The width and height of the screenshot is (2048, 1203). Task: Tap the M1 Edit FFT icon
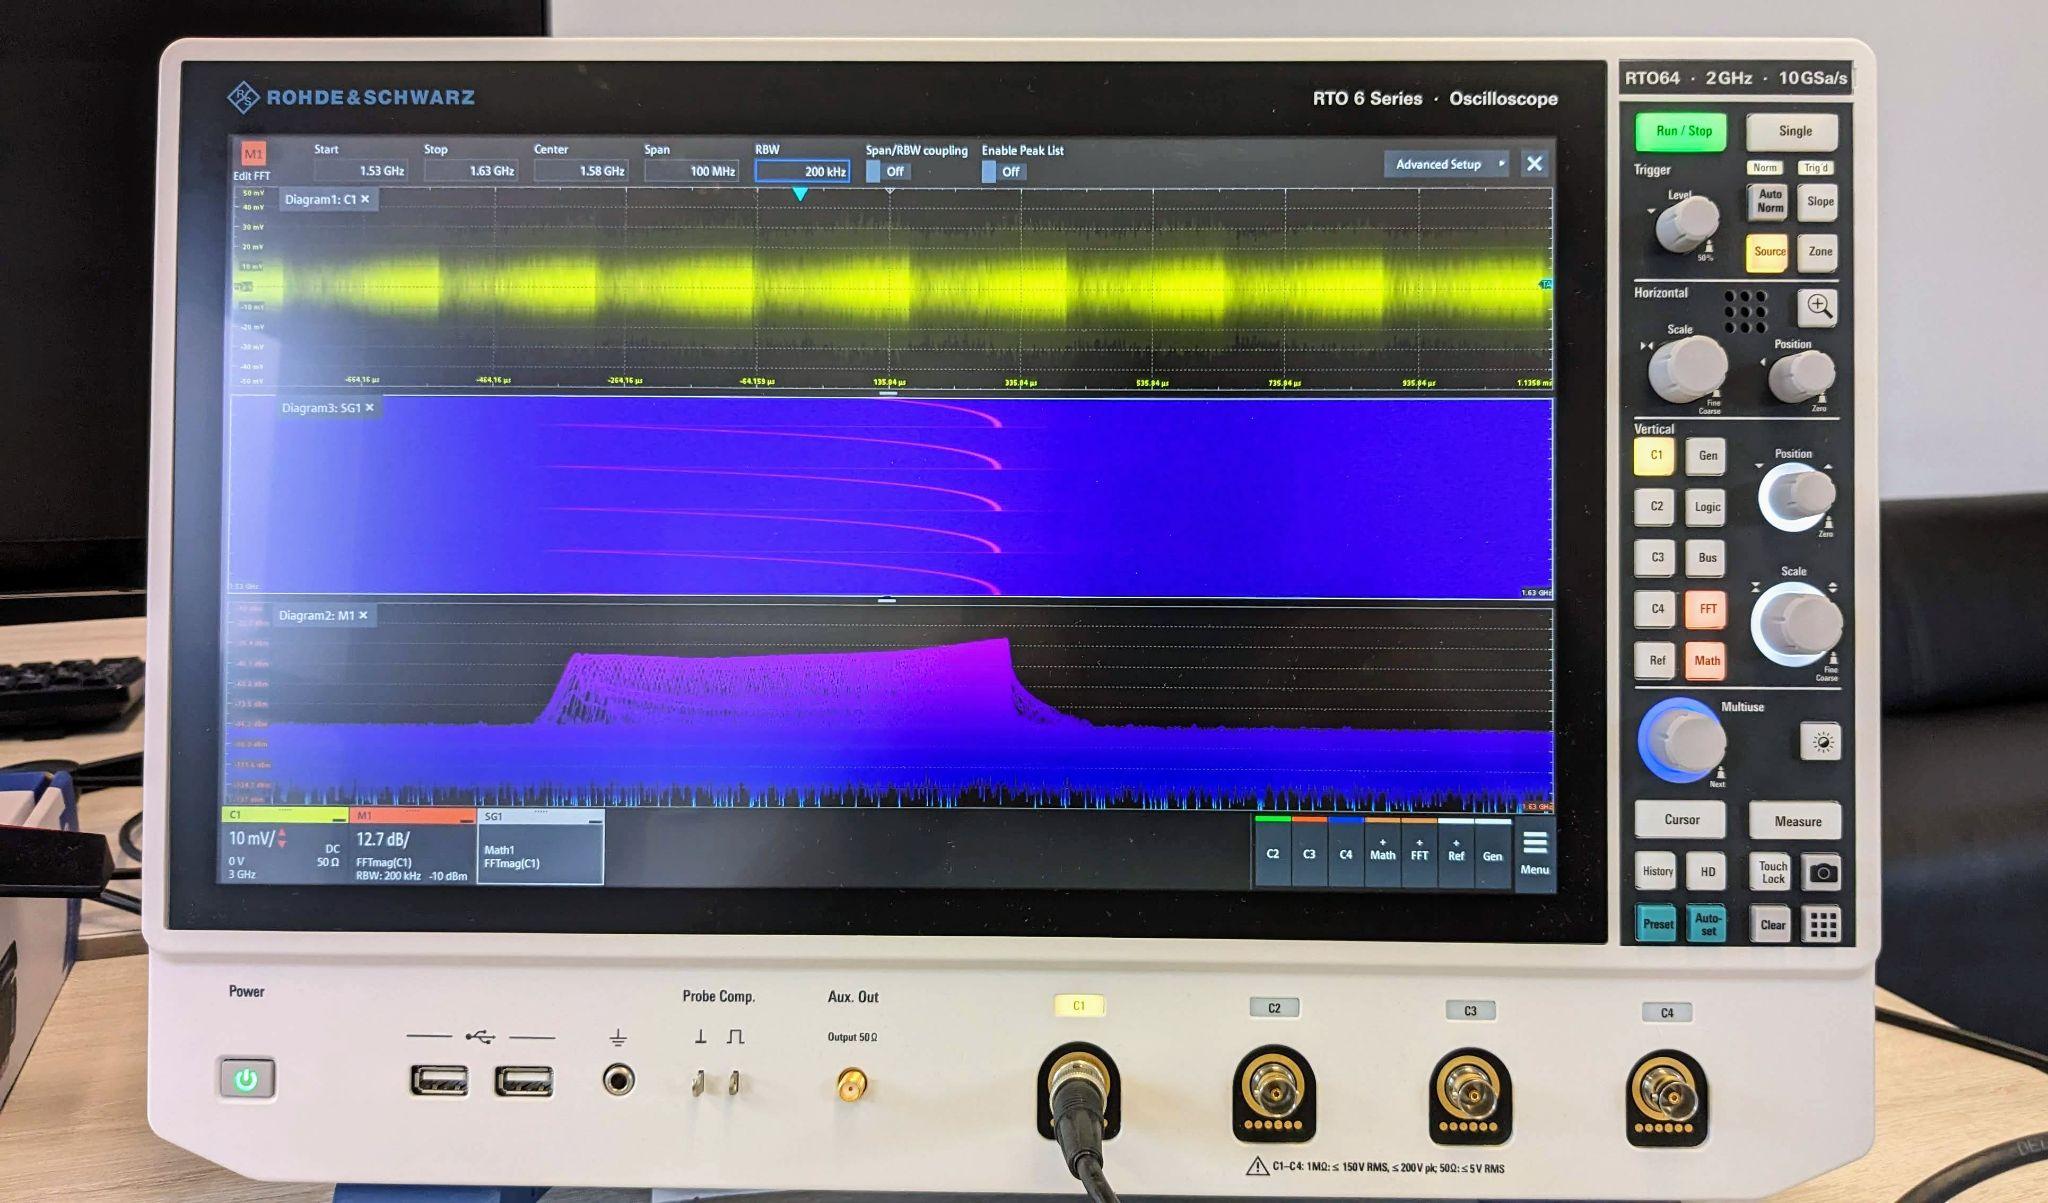point(253,155)
